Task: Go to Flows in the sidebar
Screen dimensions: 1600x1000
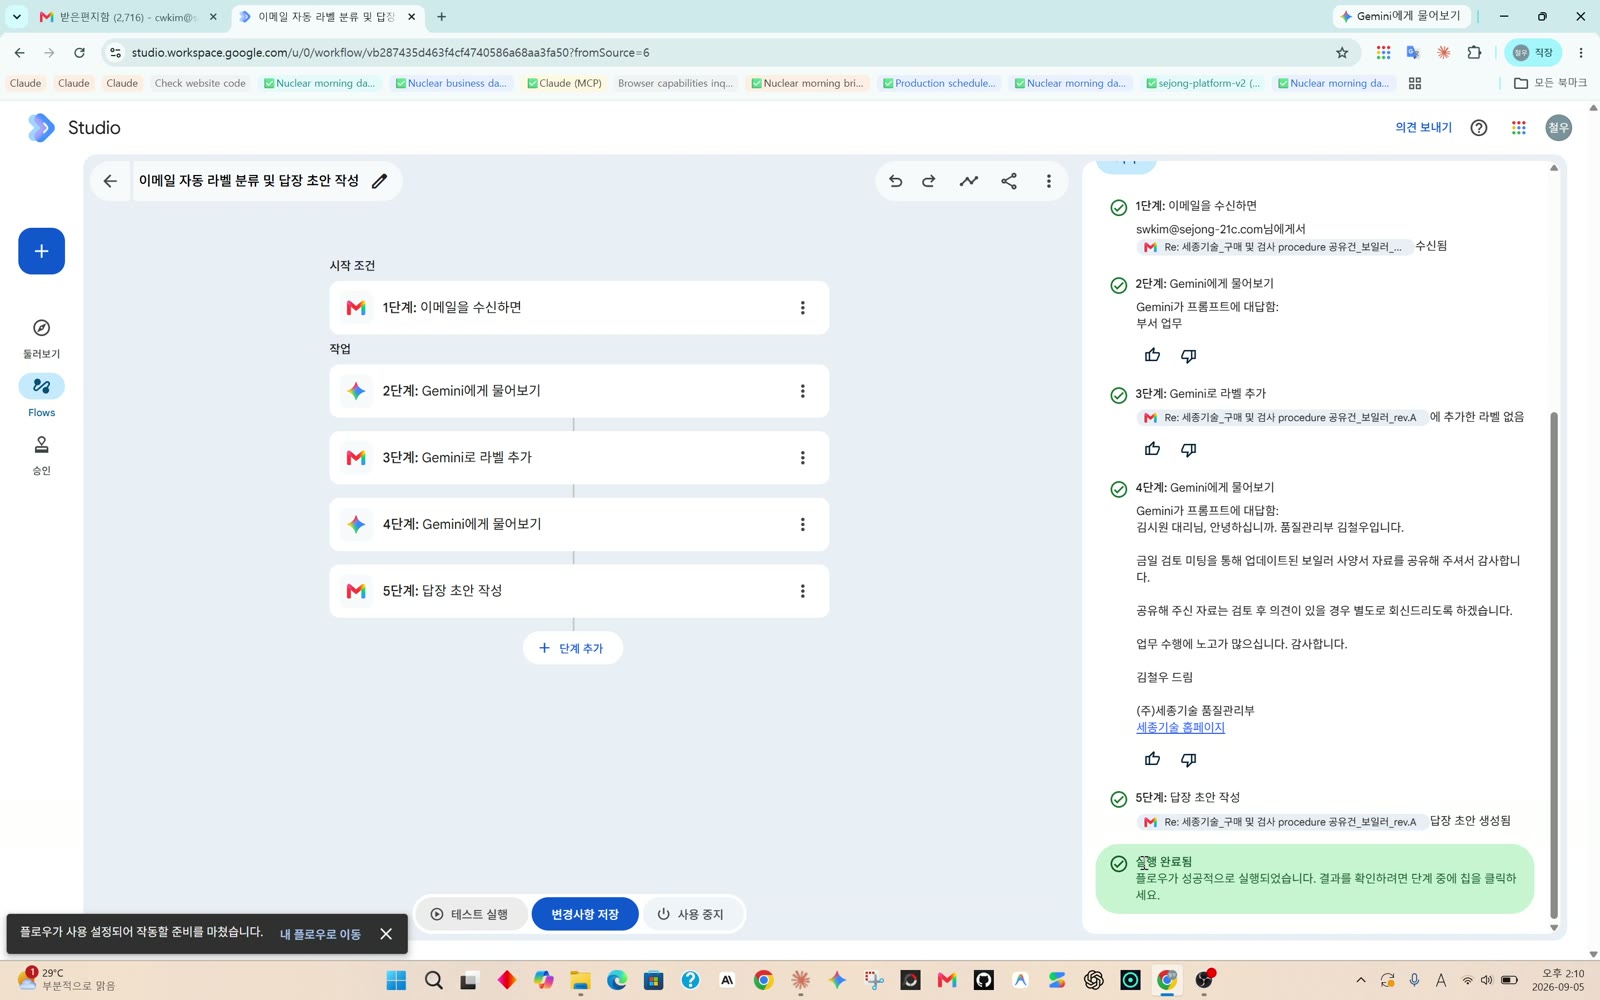Action: pos(41,396)
